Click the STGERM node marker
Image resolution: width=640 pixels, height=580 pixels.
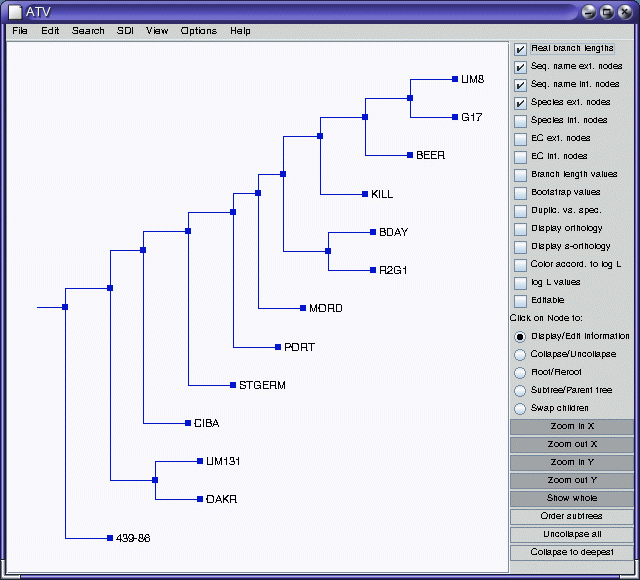pos(231,385)
